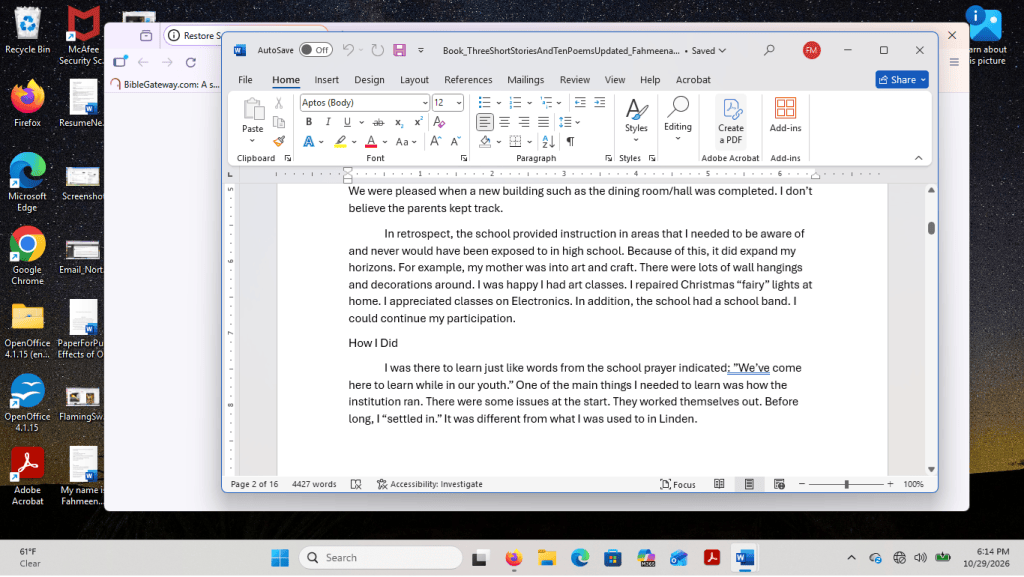Click the Share button
1024x577 pixels.
pyautogui.click(x=902, y=80)
